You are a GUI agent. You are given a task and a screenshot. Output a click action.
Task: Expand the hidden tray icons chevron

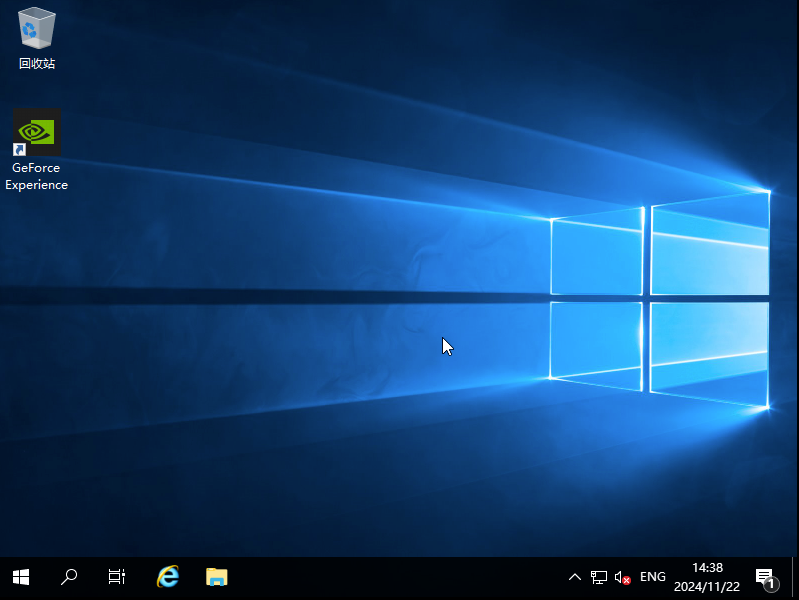pyautogui.click(x=574, y=577)
